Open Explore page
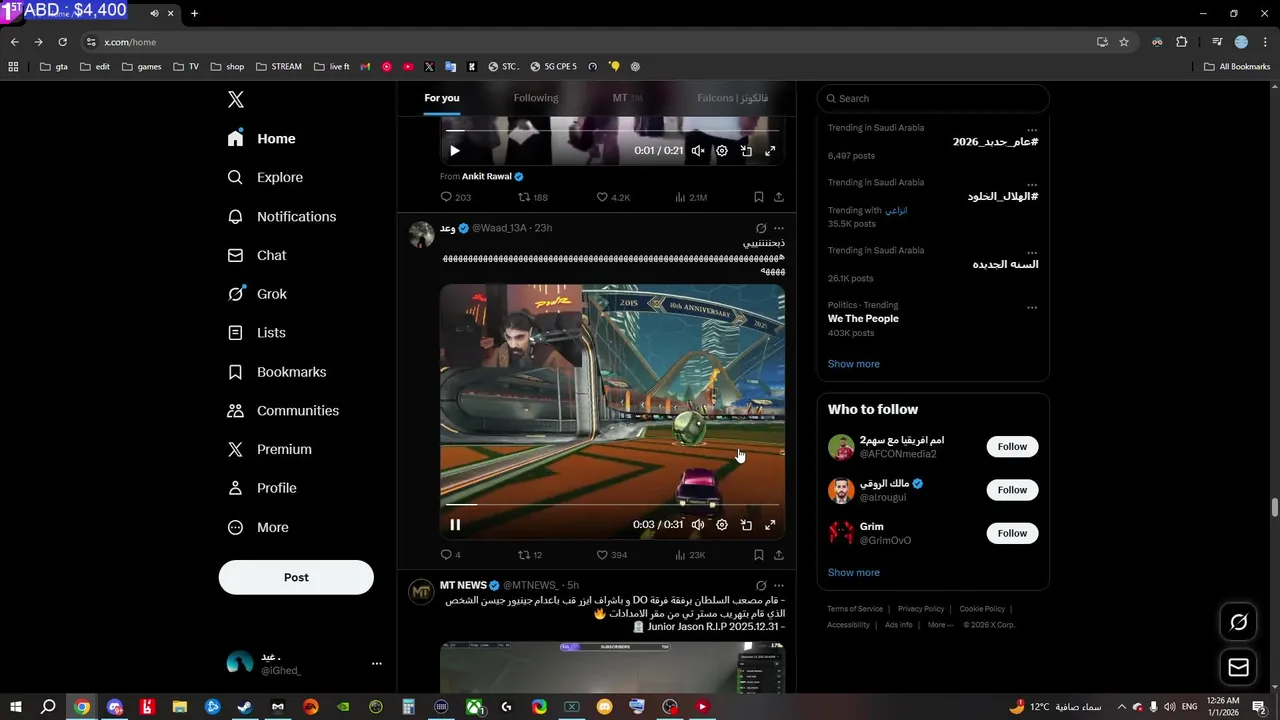This screenshot has width=1280, height=720. 265,177
